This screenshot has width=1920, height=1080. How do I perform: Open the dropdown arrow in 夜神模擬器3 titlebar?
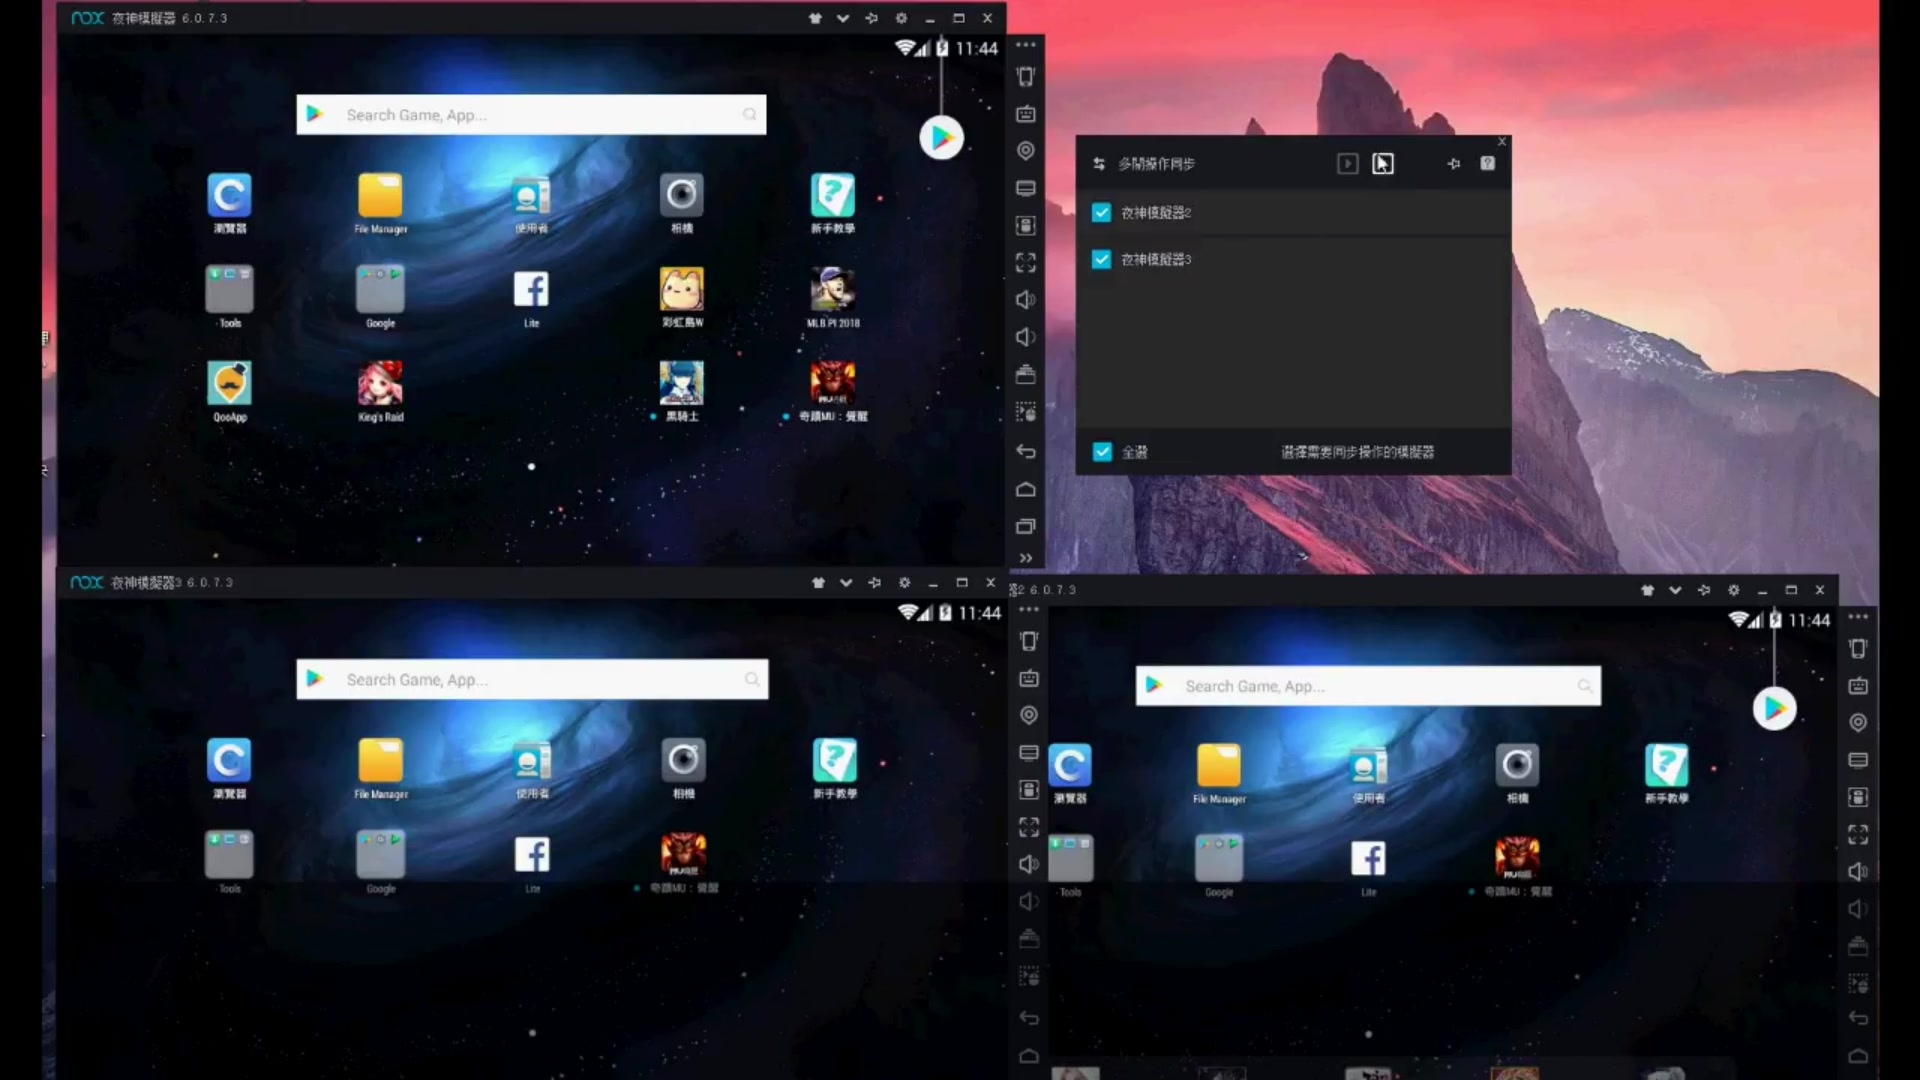846,583
